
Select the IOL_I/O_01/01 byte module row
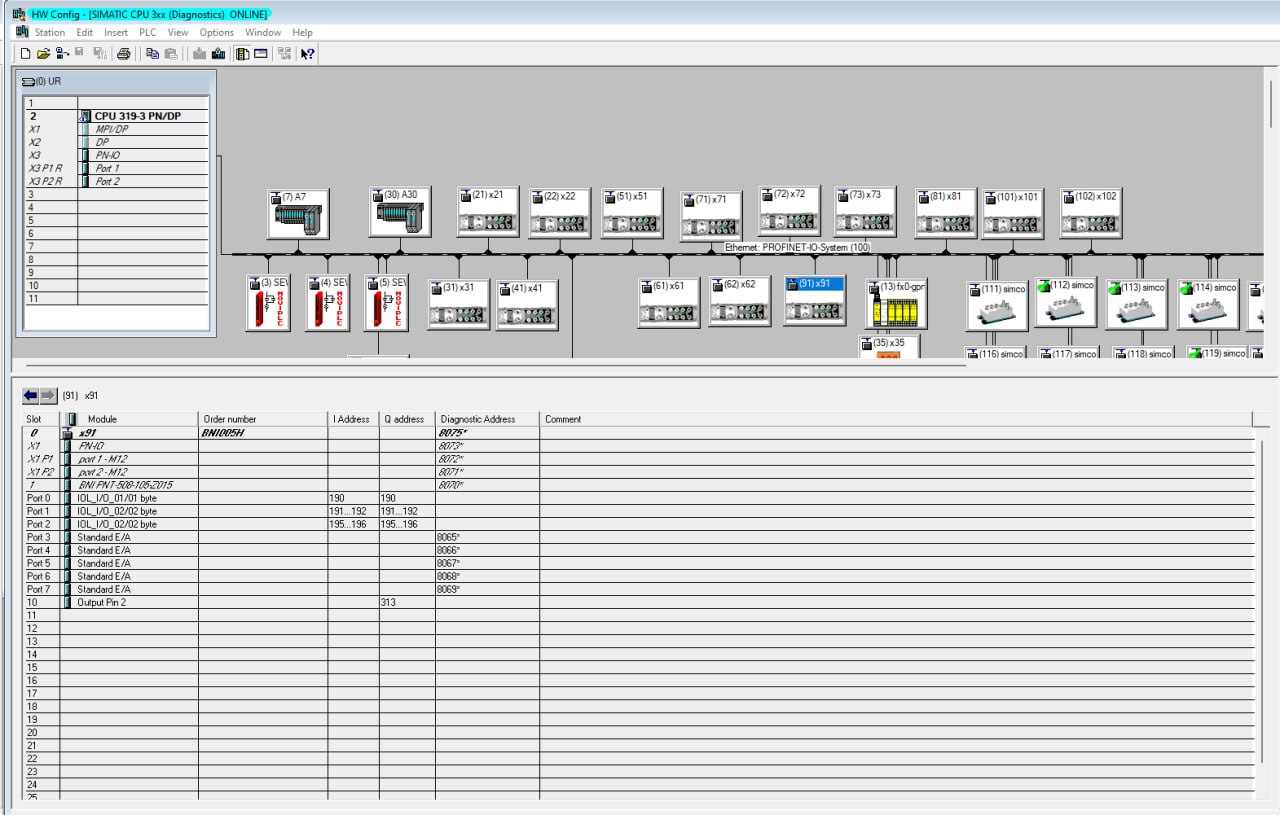(638, 498)
